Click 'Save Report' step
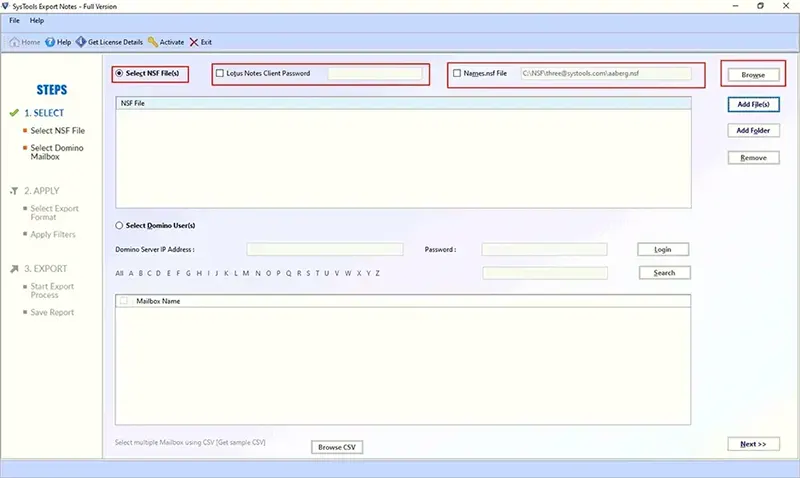 pos(52,312)
